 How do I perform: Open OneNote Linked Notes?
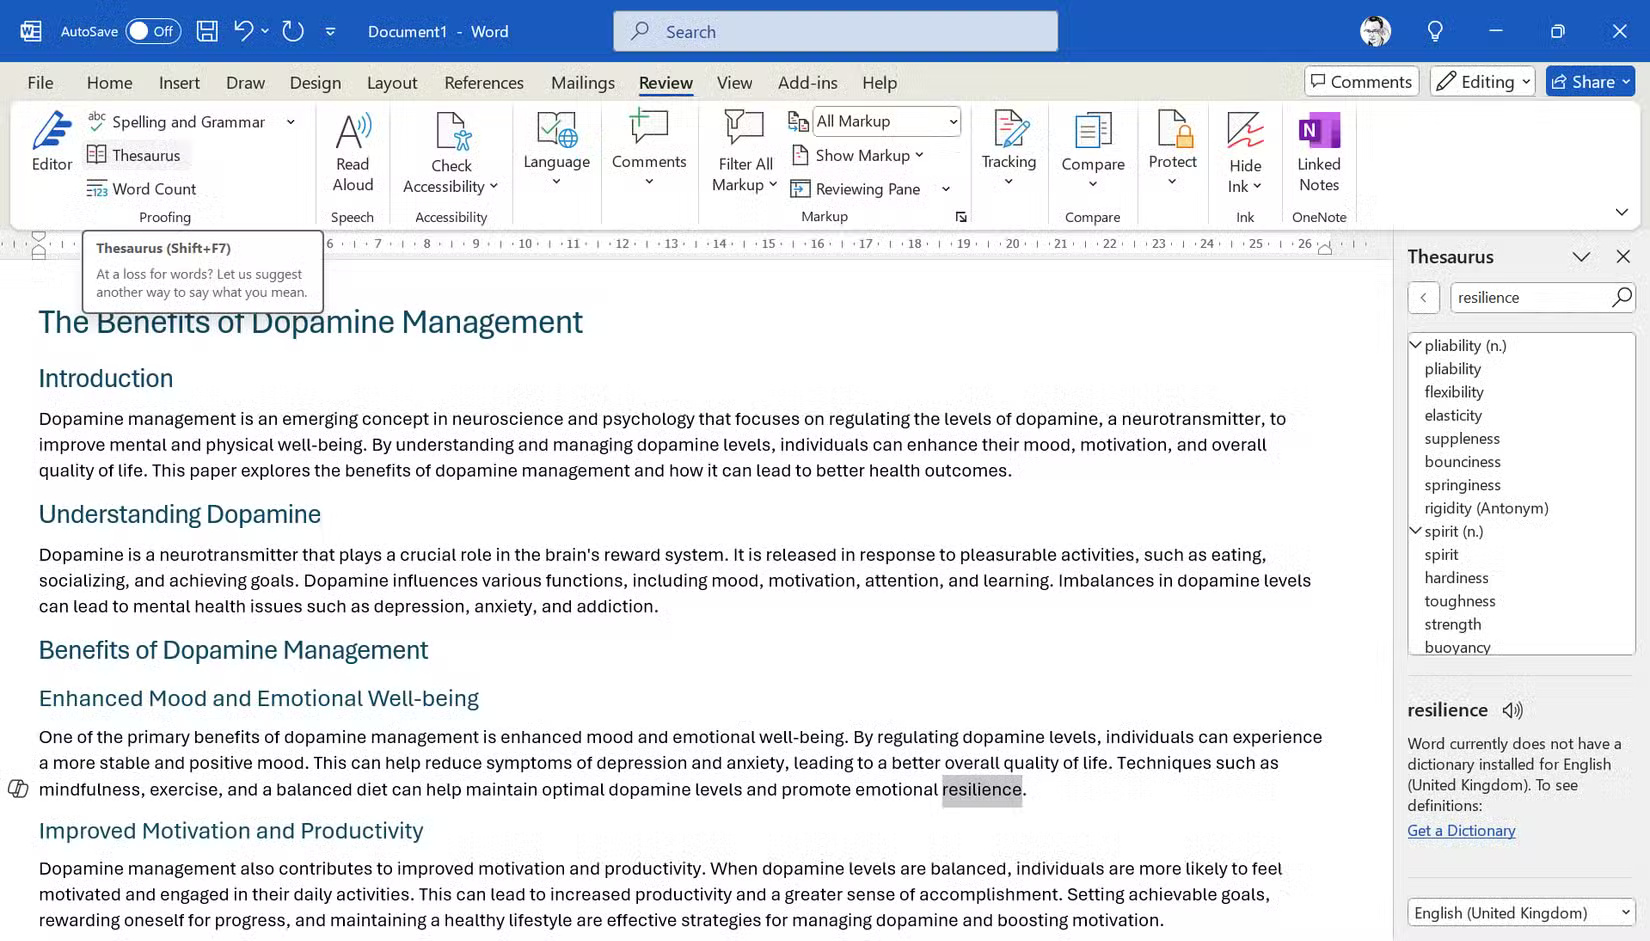(1319, 150)
